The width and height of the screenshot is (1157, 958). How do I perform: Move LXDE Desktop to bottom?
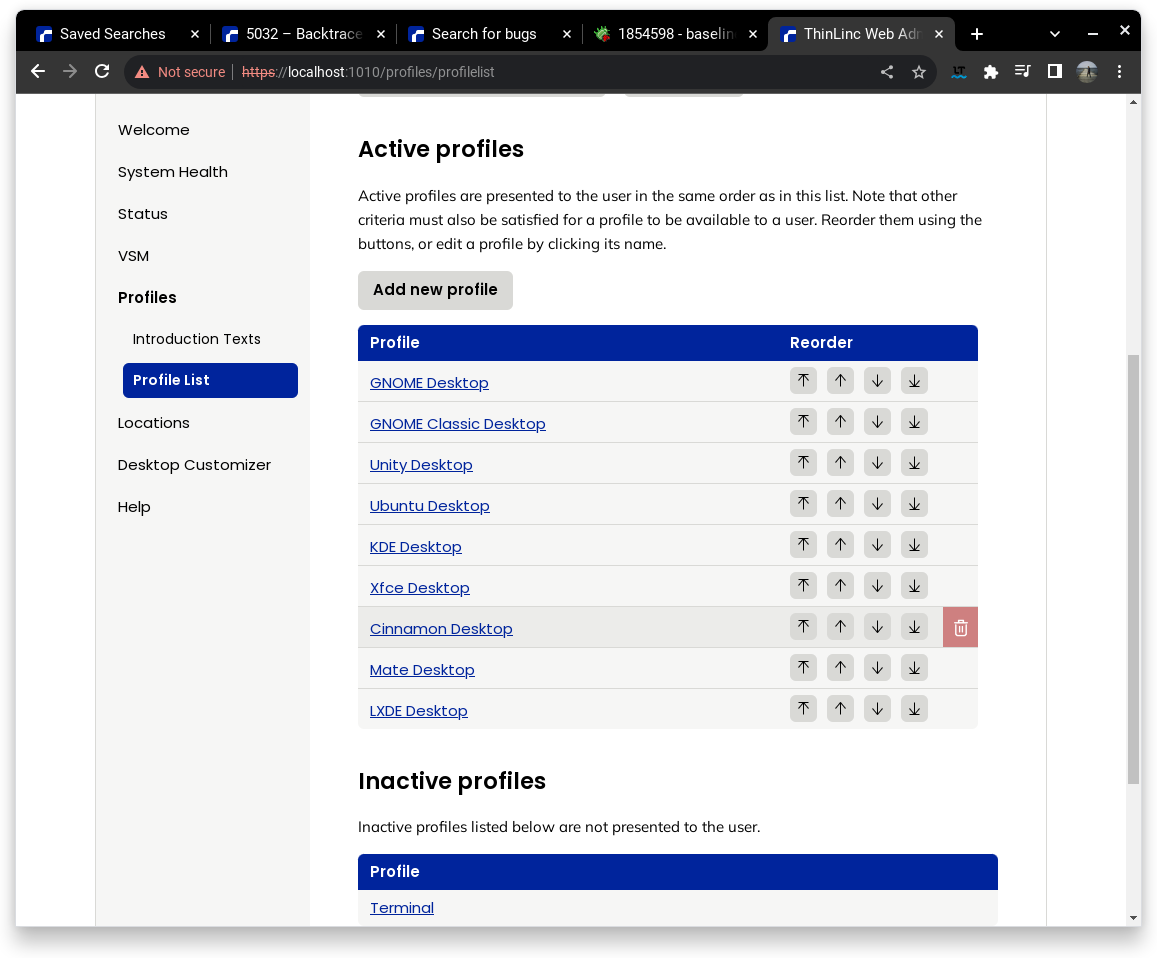coord(913,709)
